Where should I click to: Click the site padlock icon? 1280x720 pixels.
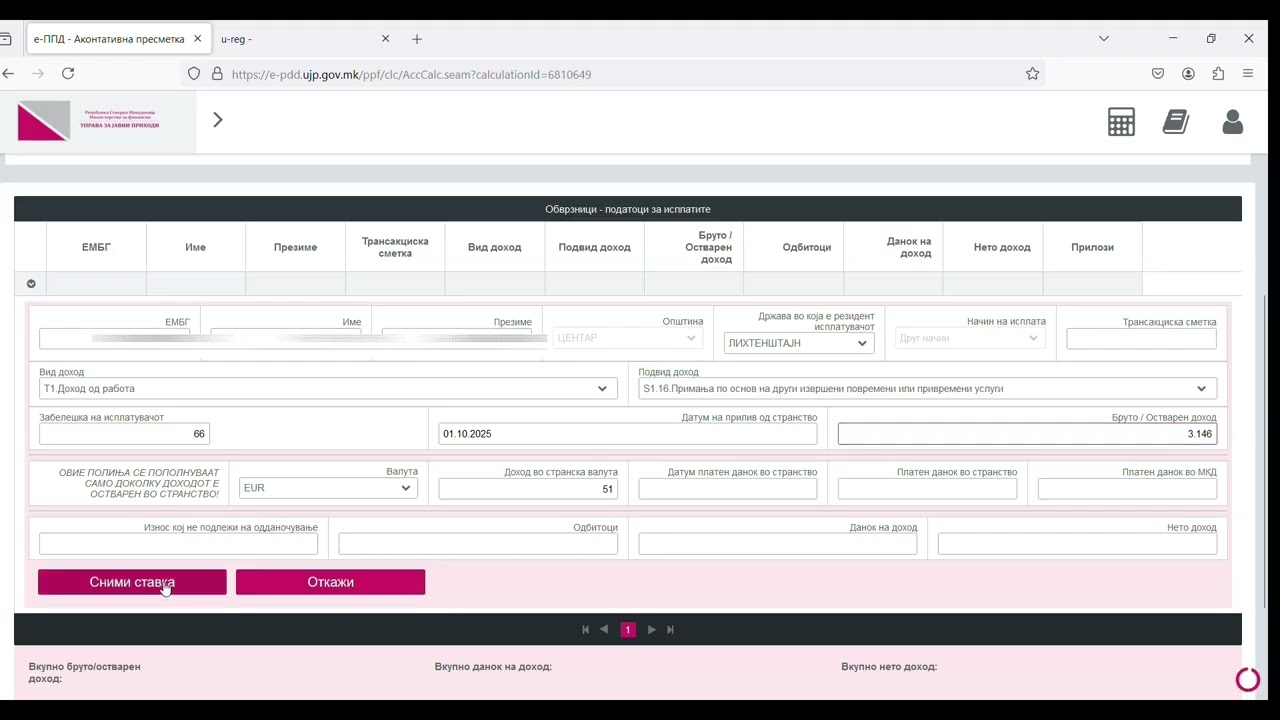(x=217, y=74)
